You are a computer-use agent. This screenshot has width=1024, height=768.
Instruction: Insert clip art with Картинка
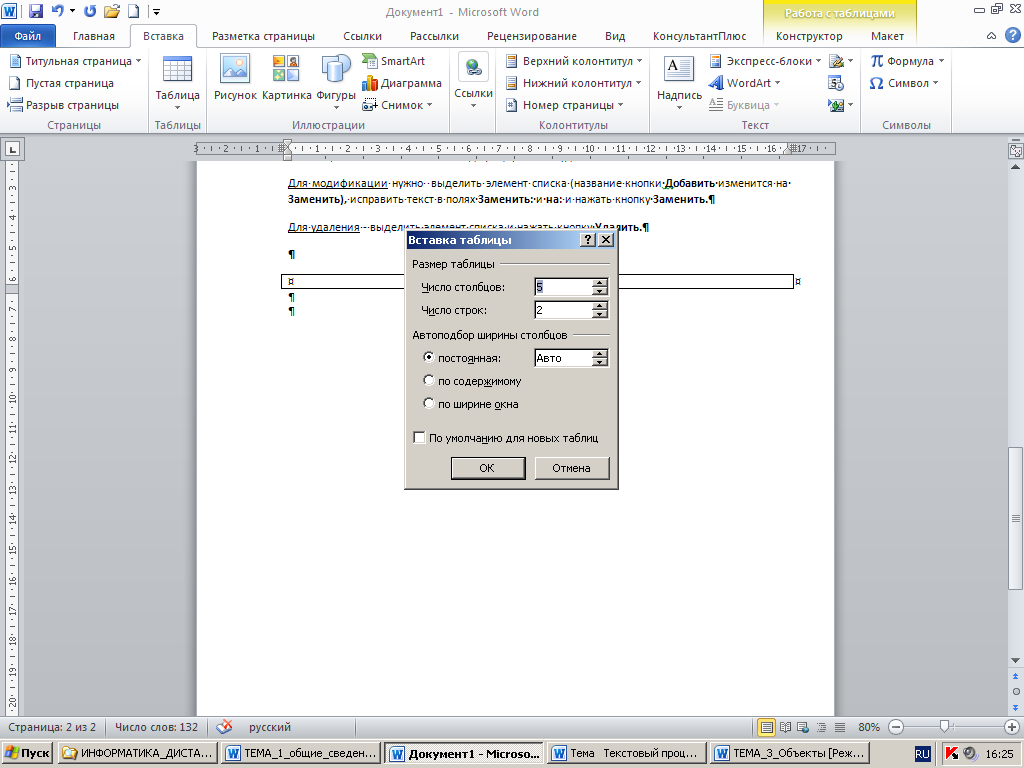pos(286,78)
